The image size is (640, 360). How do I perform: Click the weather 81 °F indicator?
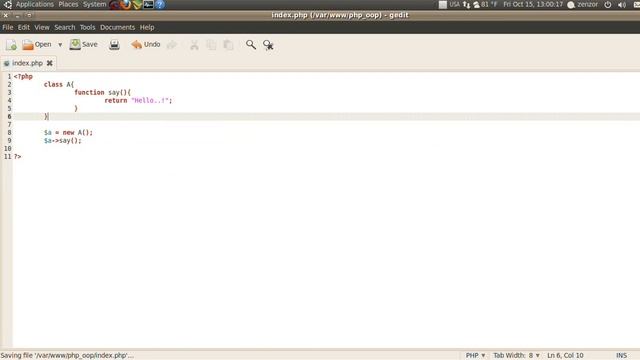point(485,4)
